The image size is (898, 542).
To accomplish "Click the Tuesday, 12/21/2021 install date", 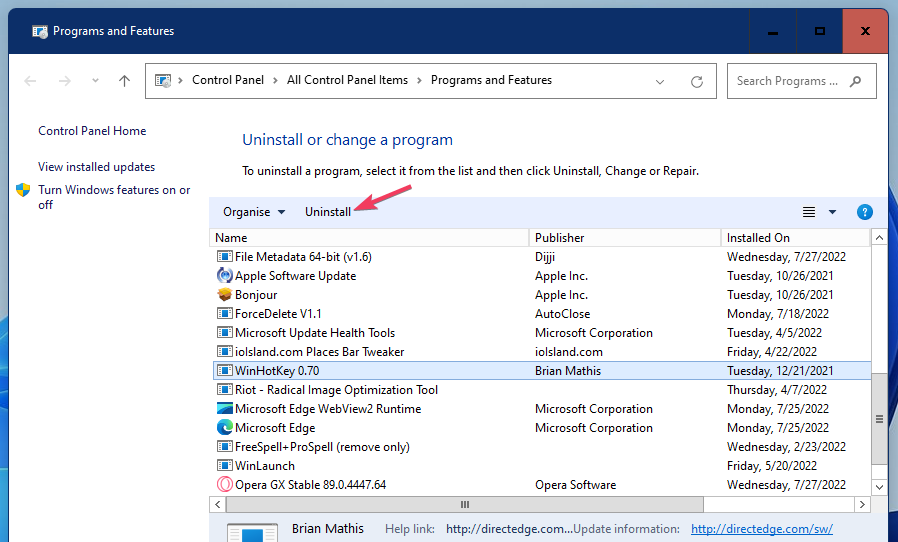I will click(780, 371).
